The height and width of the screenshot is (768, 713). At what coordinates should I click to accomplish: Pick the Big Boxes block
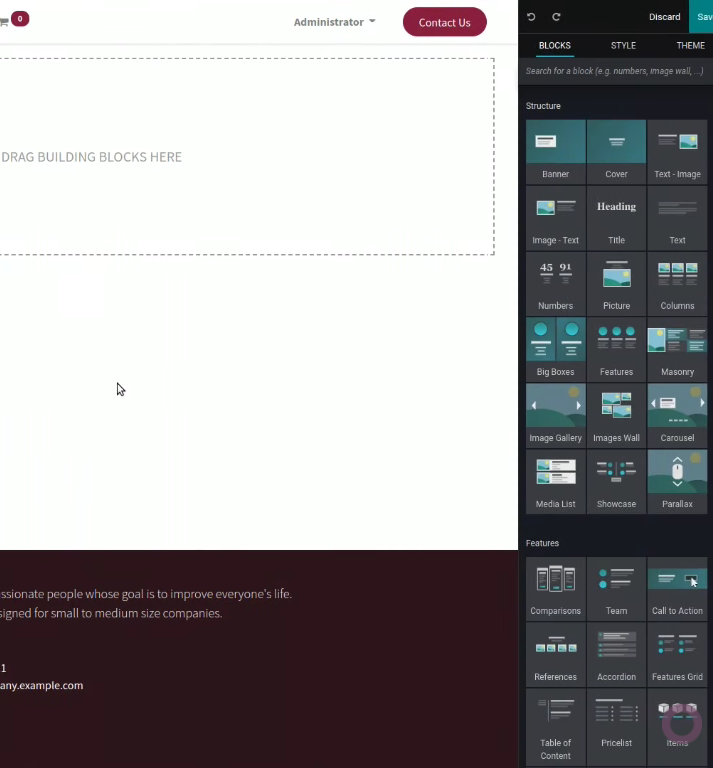(x=555, y=350)
